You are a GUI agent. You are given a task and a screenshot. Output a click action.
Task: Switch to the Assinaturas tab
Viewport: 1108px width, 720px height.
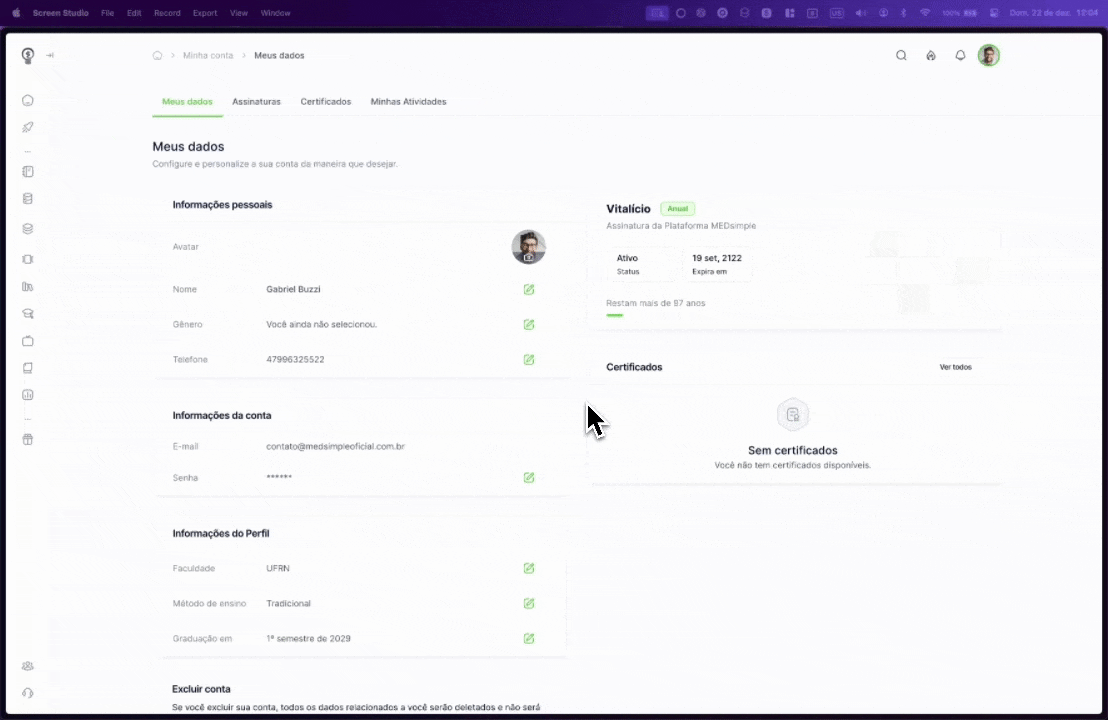(256, 102)
